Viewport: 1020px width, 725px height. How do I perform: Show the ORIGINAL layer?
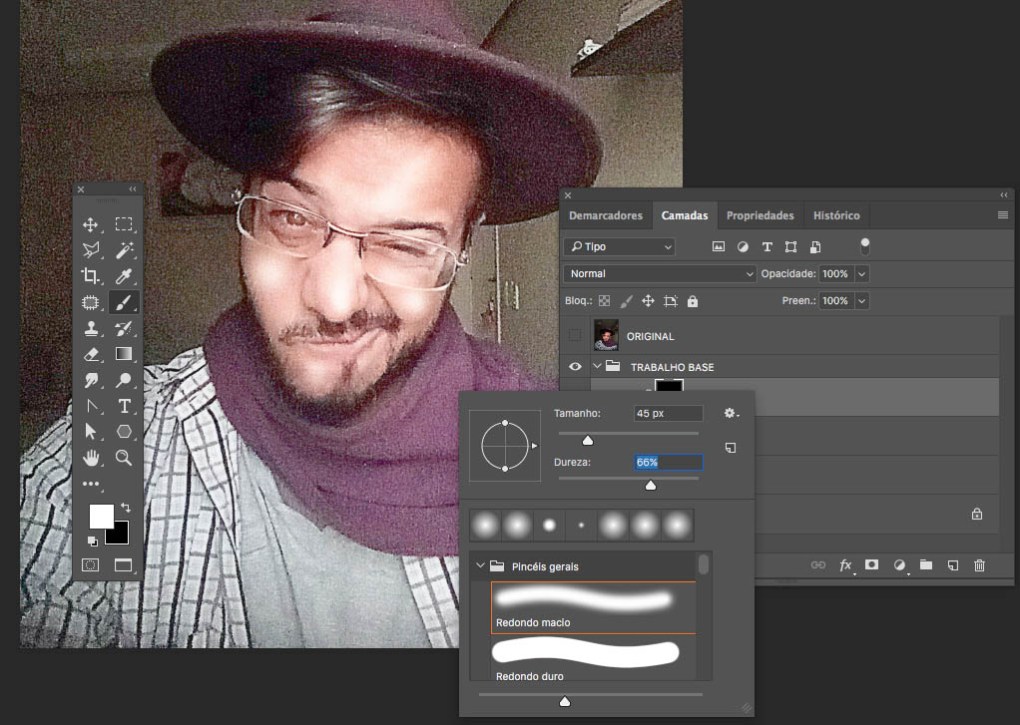pyautogui.click(x=575, y=336)
